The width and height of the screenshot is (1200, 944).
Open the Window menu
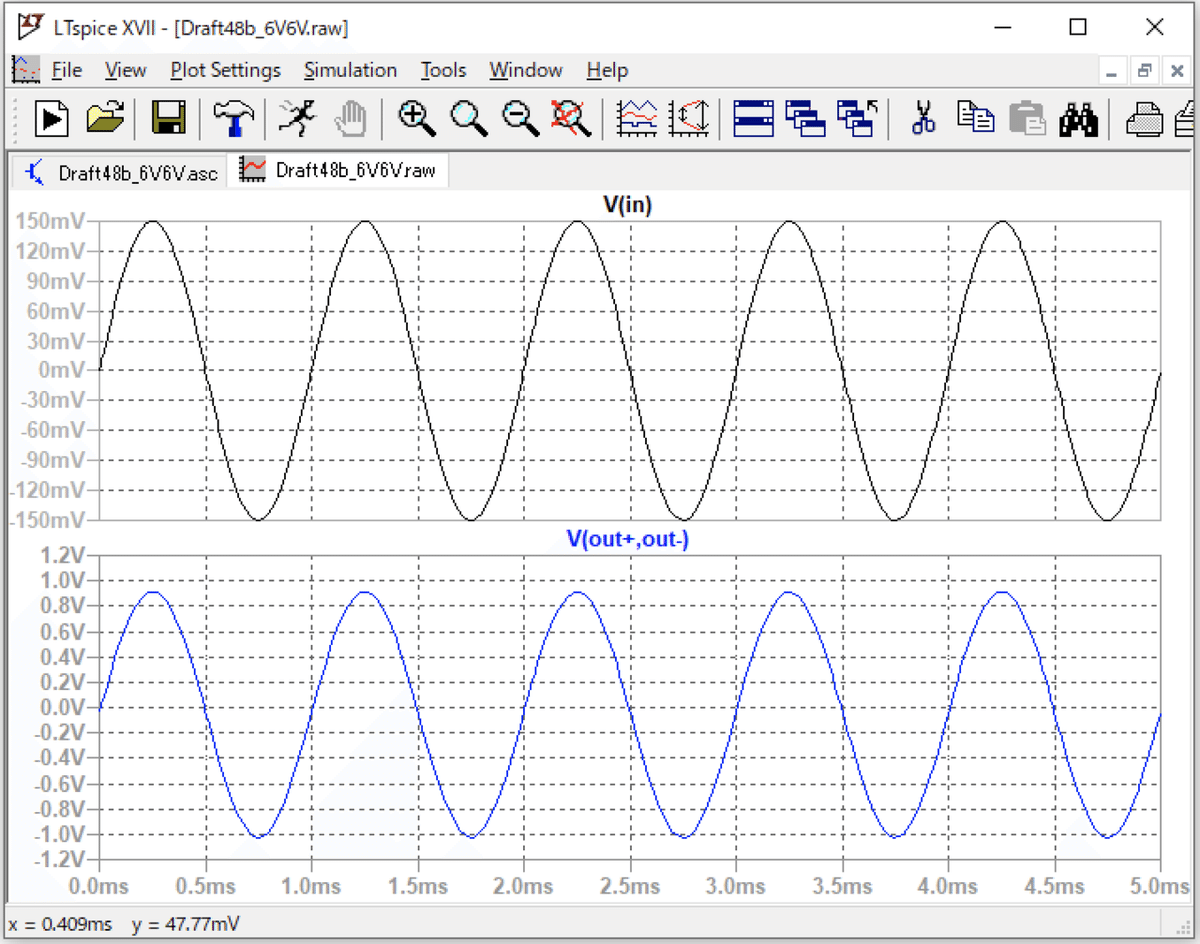tap(526, 70)
